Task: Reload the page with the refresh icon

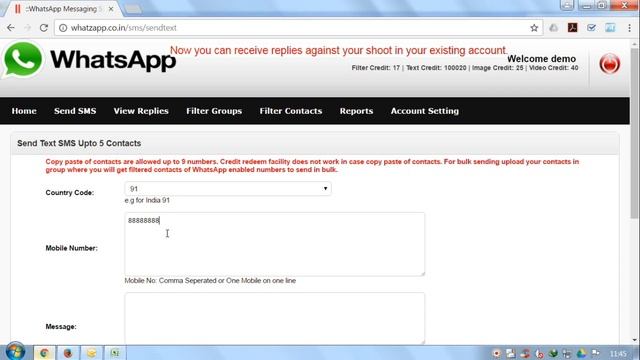Action: [44, 28]
